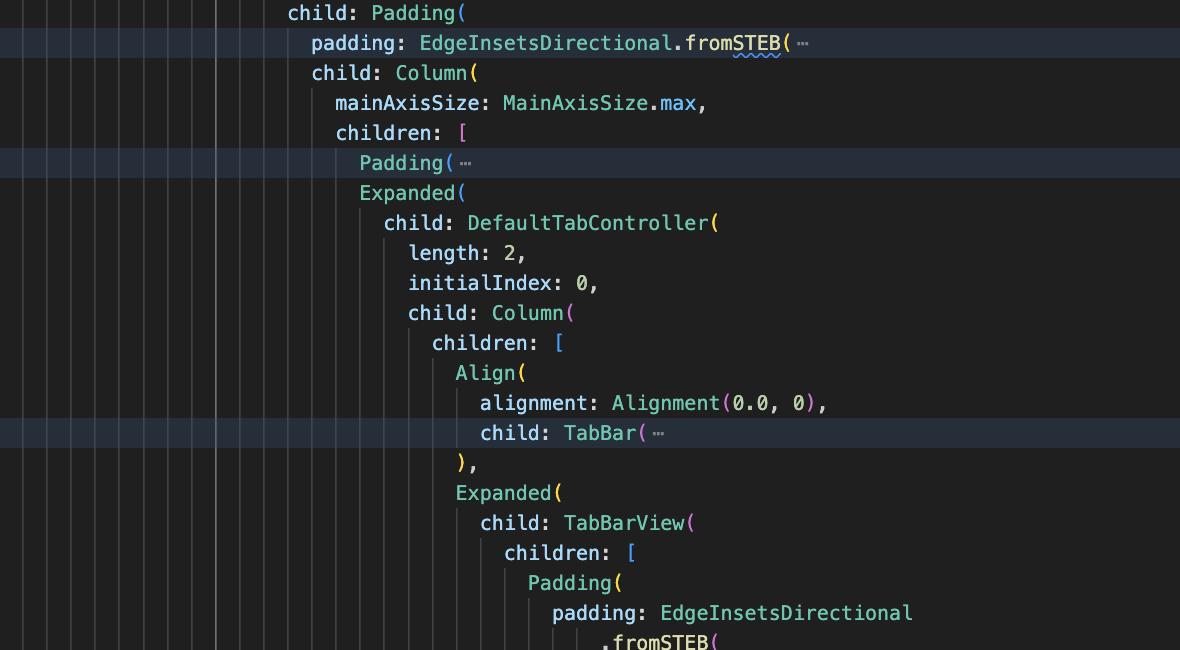Viewport: 1180px width, 650px height.
Task: Click the initialIndex property
Action: (x=480, y=284)
